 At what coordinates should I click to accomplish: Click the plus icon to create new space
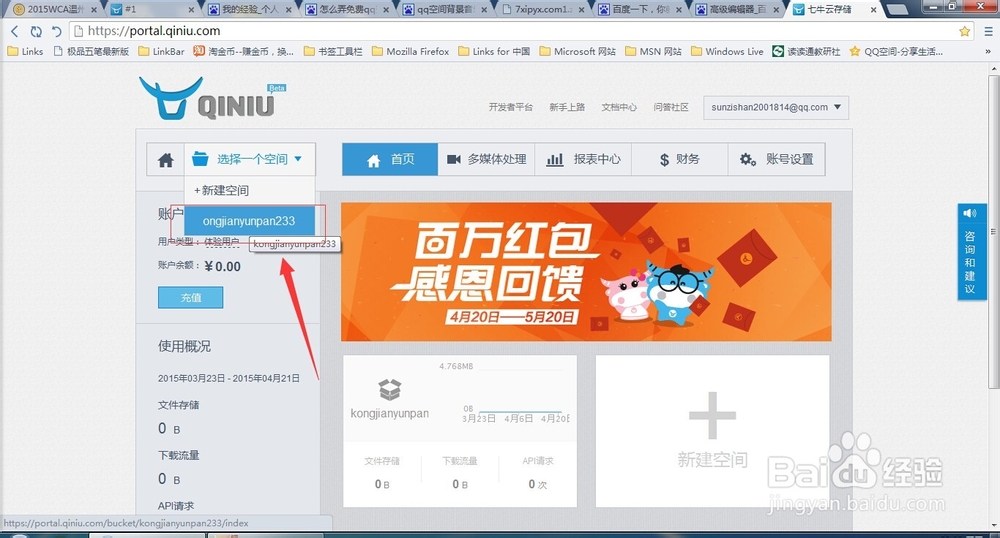click(x=712, y=416)
